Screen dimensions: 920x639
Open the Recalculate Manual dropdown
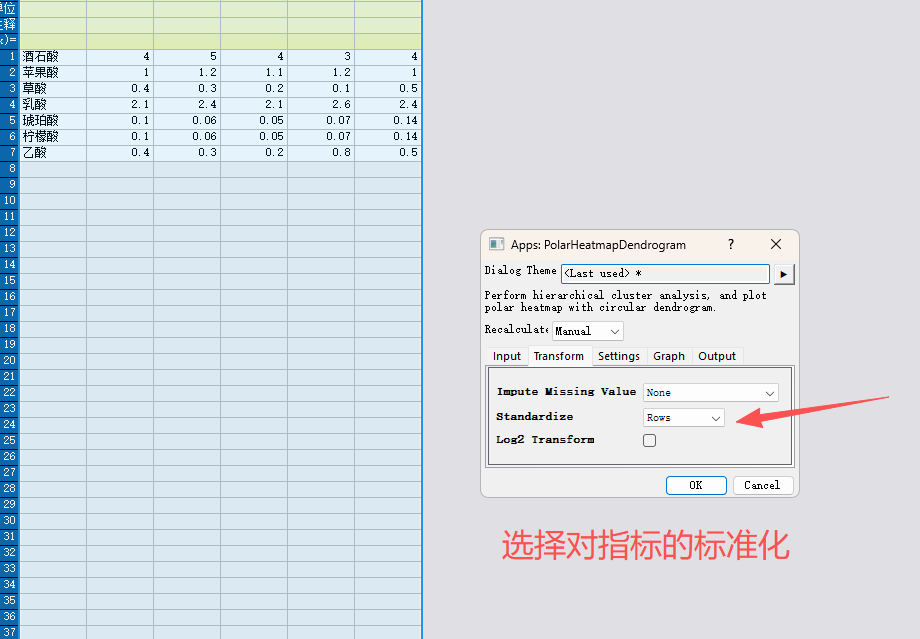click(x=588, y=331)
